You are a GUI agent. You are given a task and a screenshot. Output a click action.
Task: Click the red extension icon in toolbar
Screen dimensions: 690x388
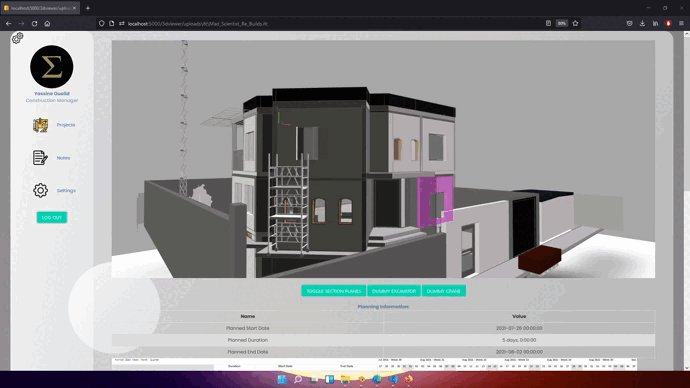coord(668,23)
